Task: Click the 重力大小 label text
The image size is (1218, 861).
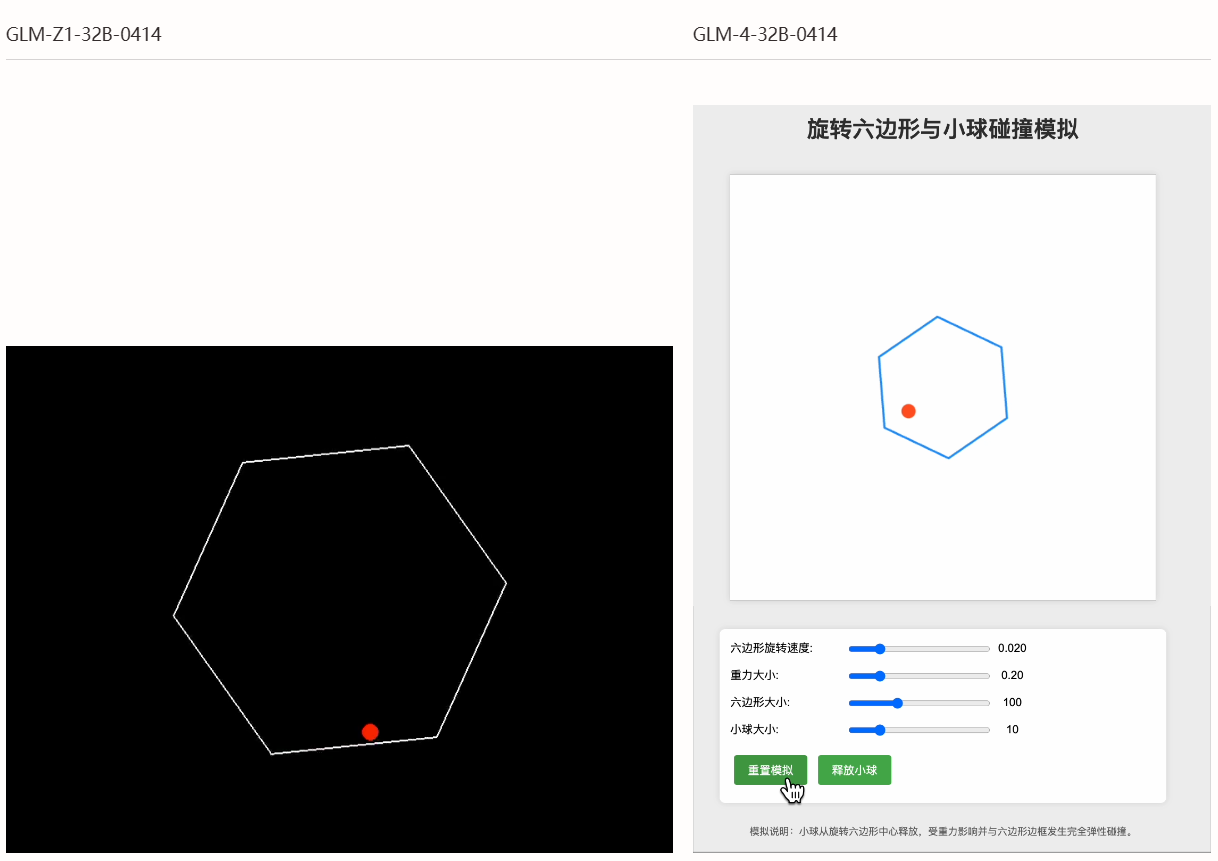Action: click(748, 675)
